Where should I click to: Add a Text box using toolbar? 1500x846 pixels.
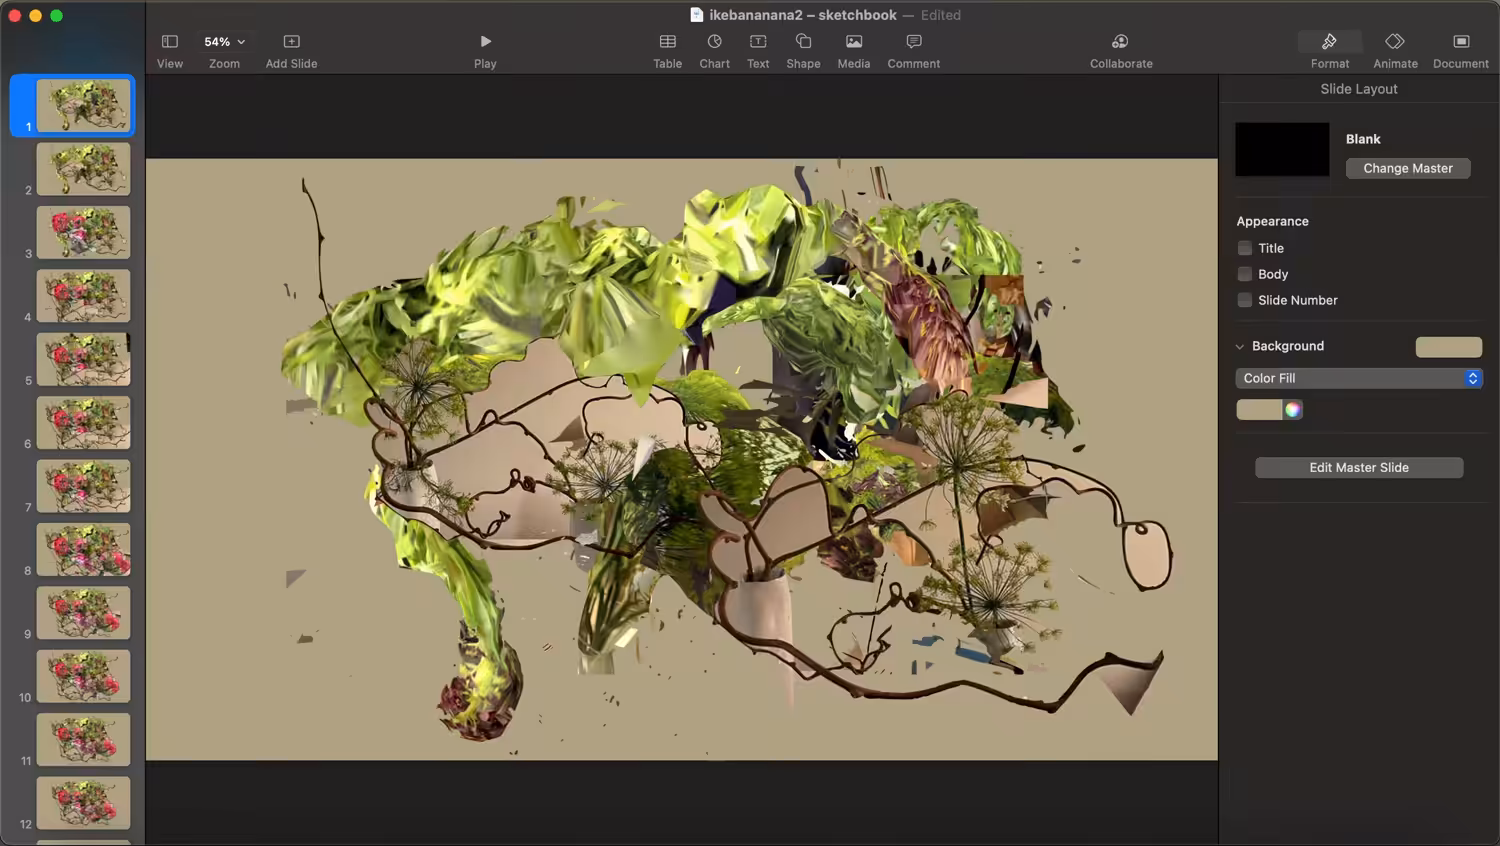tap(758, 42)
